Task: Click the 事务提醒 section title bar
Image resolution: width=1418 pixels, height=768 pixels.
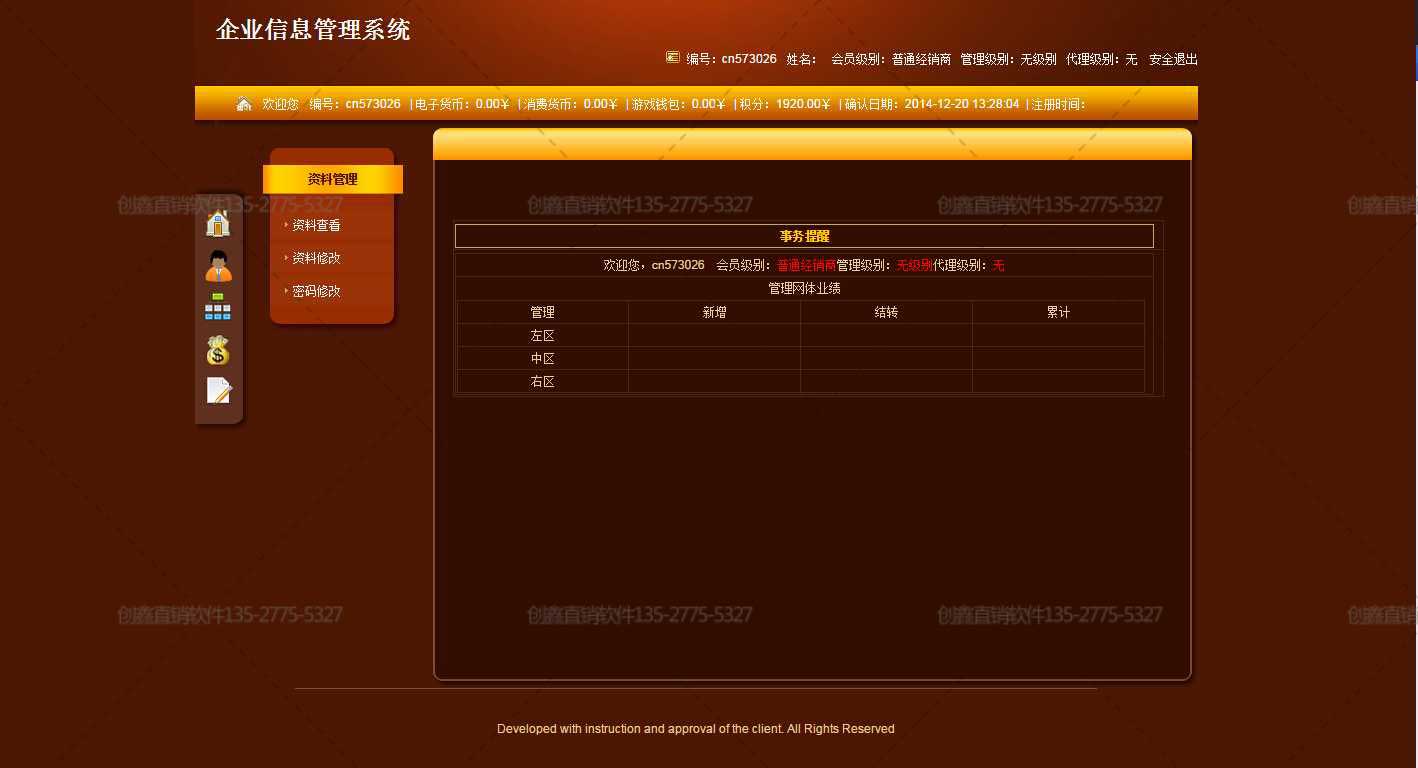Action: 804,236
